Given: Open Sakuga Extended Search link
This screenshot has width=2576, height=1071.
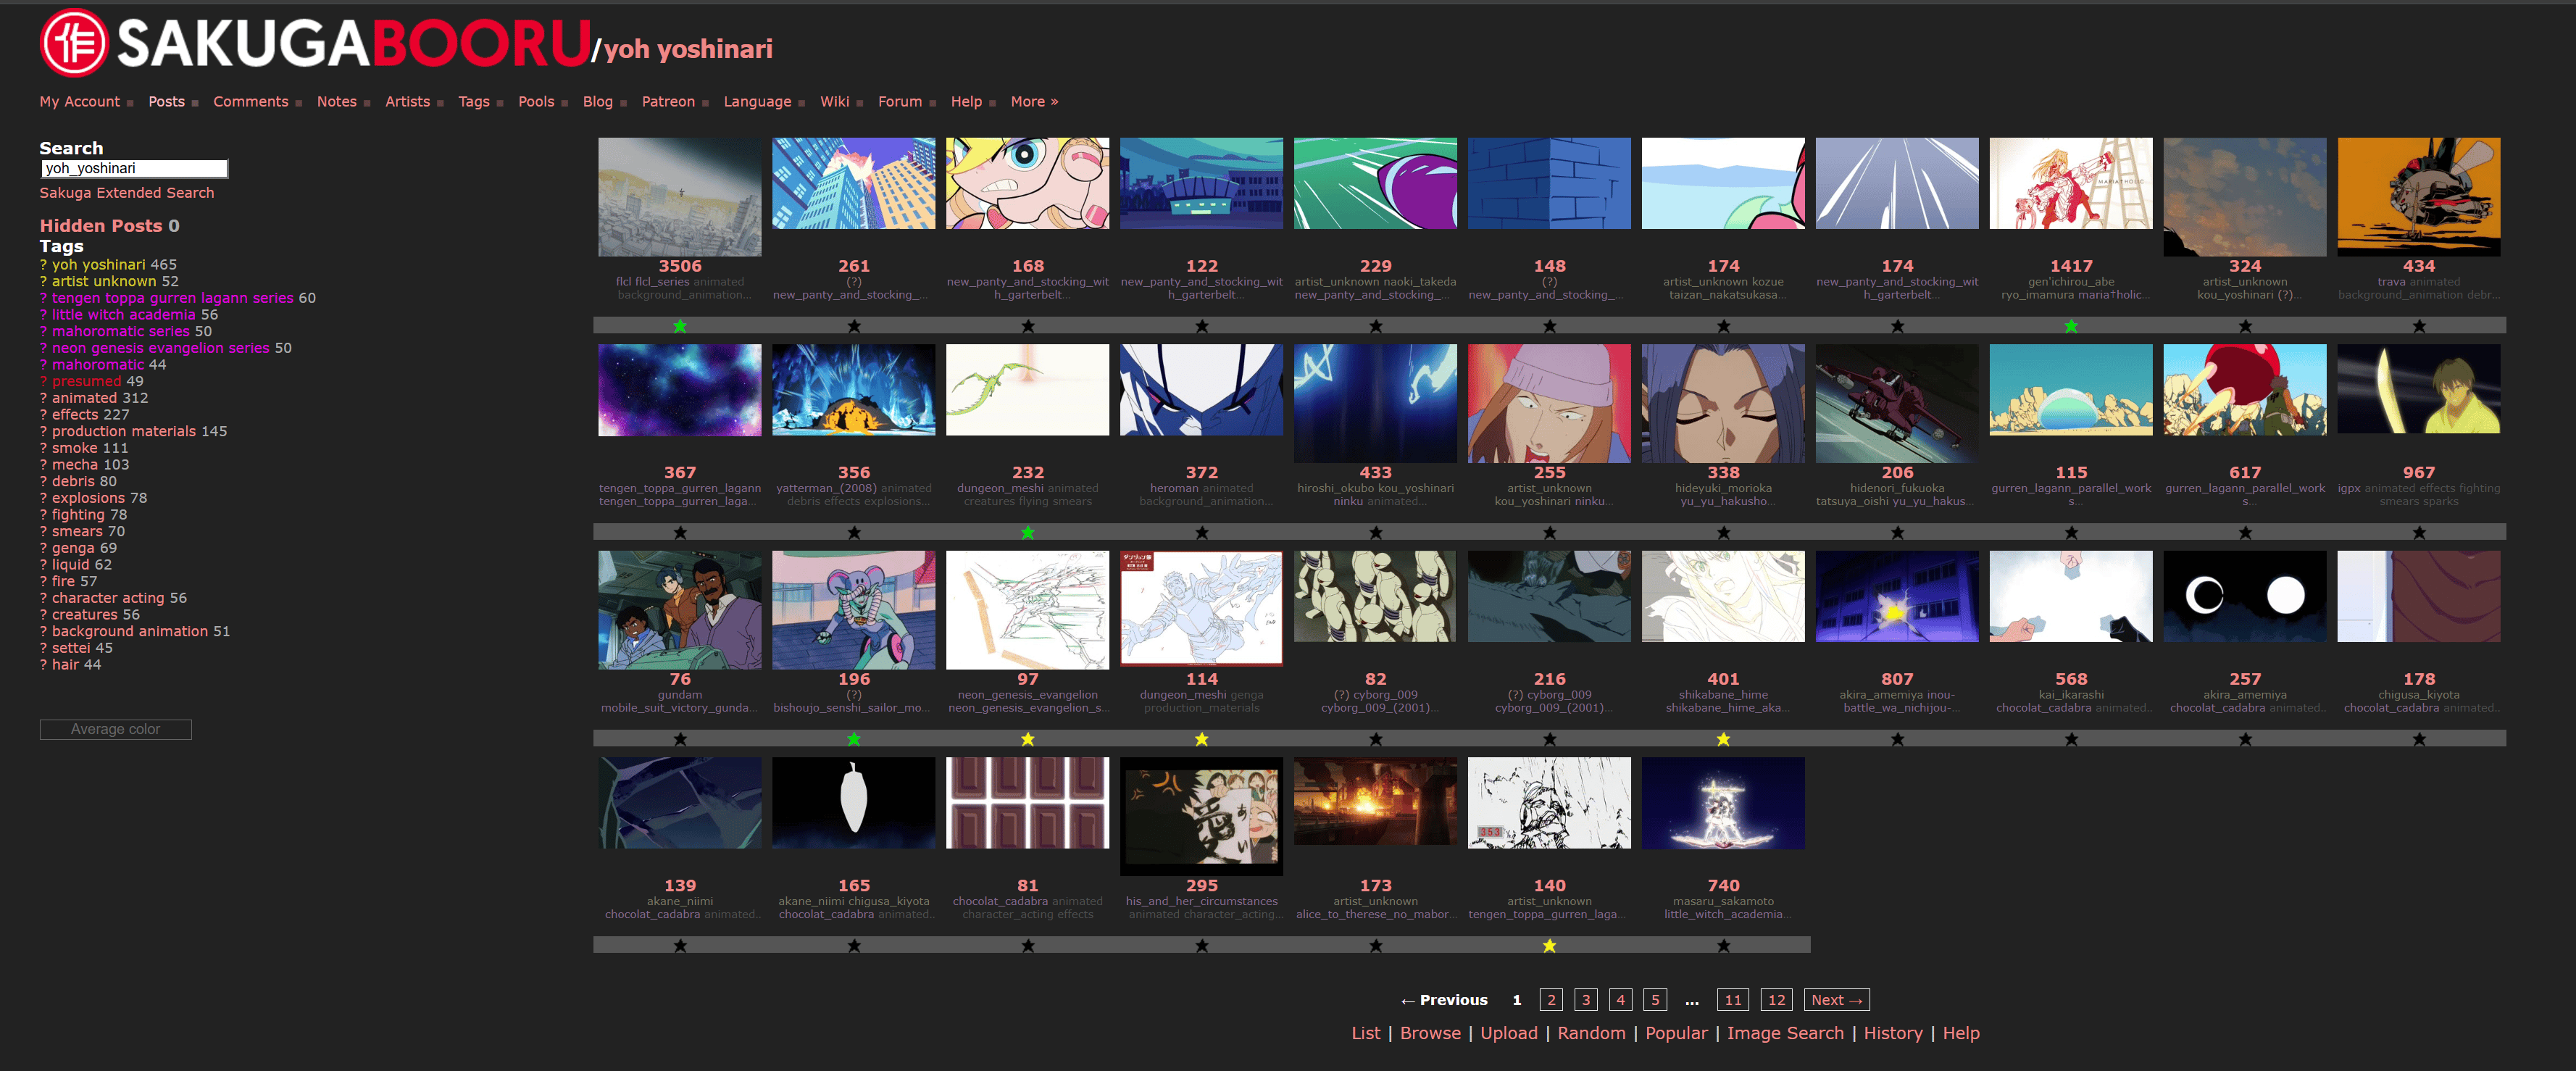Looking at the screenshot, I should (126, 193).
